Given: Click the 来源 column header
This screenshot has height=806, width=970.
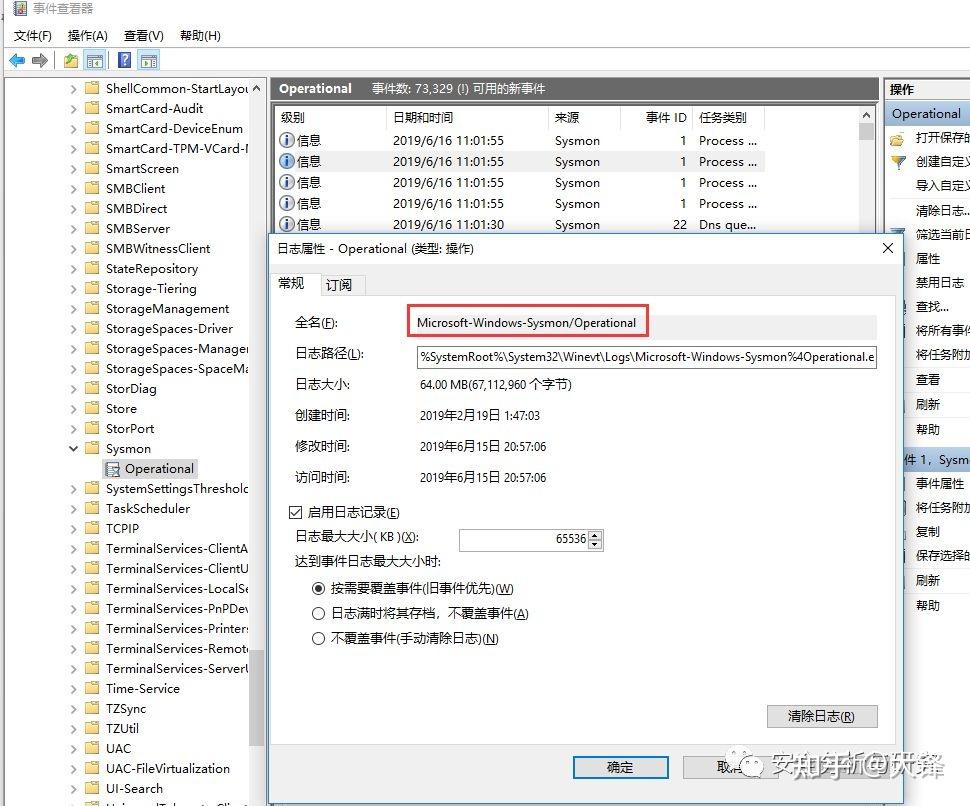Looking at the screenshot, I should (584, 118).
